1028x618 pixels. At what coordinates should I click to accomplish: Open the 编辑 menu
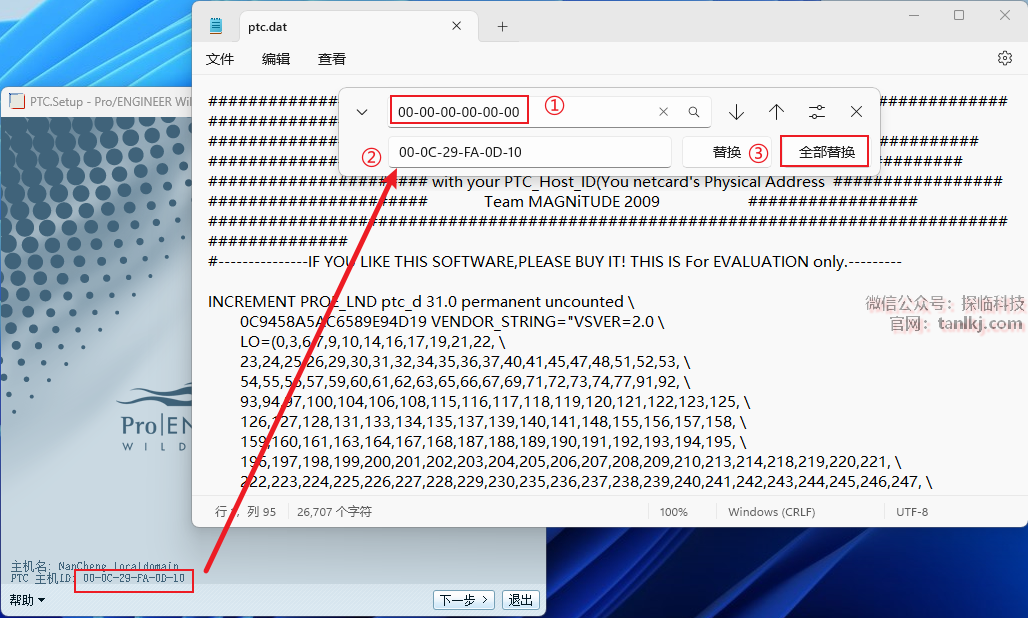tap(276, 59)
